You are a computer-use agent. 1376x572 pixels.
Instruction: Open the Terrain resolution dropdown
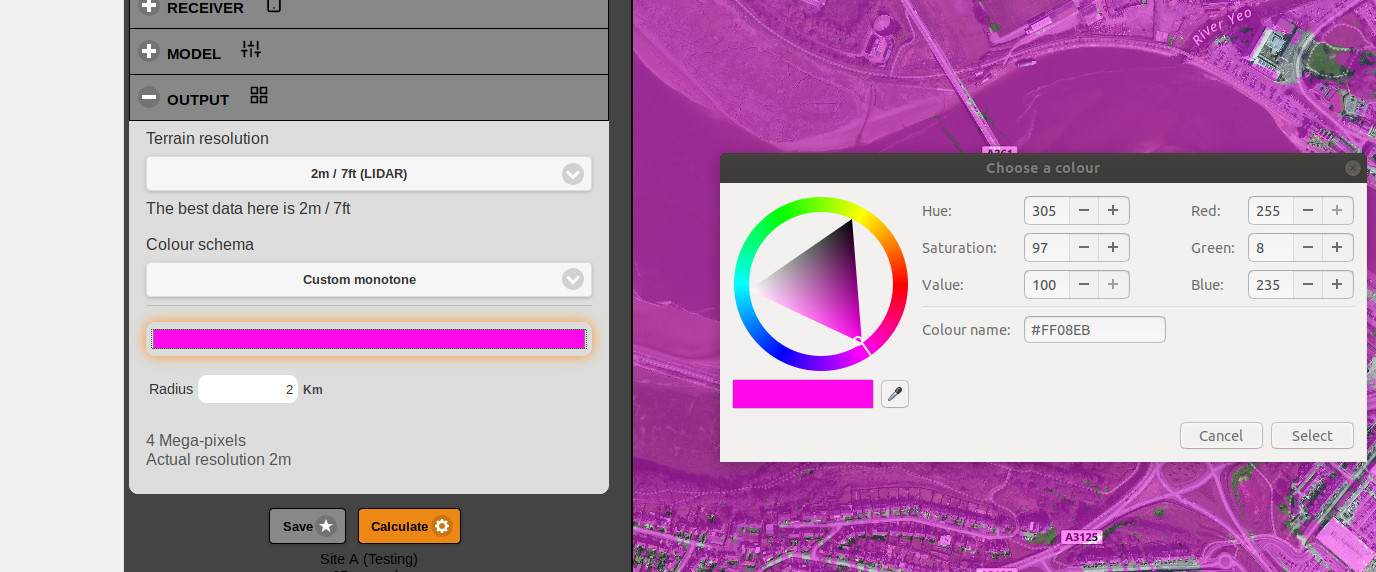[x=368, y=174]
